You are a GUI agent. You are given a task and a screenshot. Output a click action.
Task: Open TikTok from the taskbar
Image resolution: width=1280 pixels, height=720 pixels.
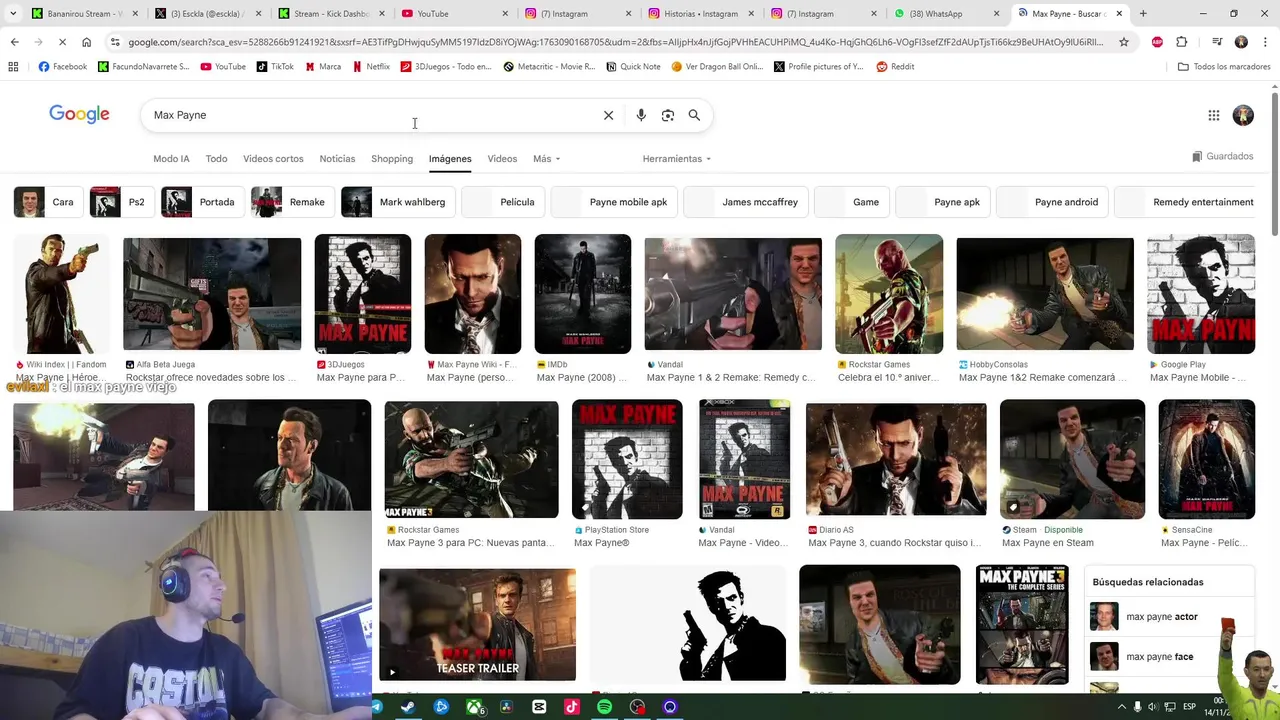pyautogui.click(x=571, y=707)
